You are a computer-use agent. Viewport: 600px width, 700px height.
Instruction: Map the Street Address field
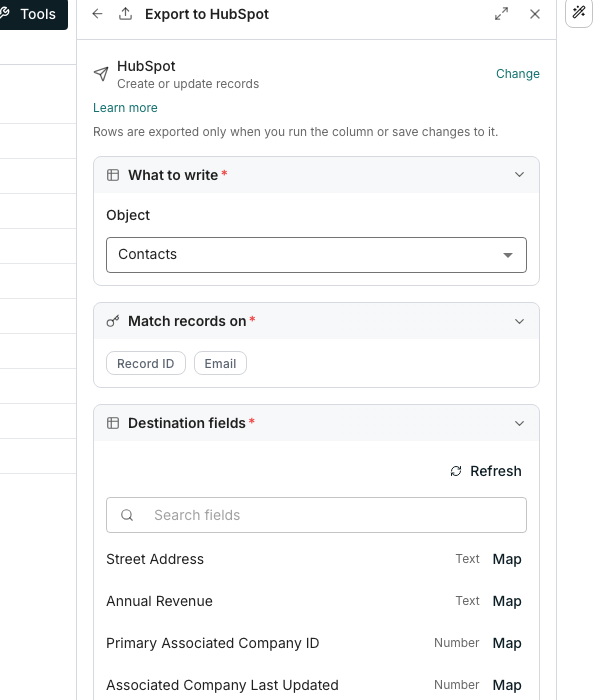click(x=507, y=559)
